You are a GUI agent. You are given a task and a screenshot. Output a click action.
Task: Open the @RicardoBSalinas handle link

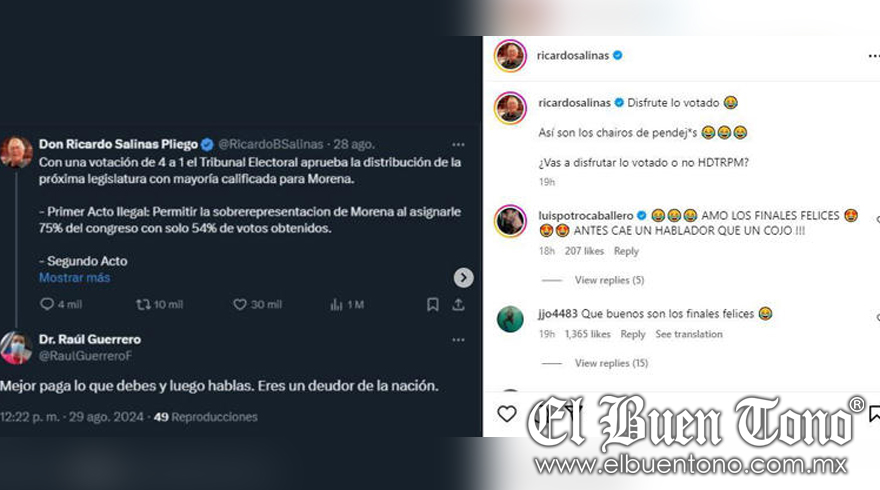(x=271, y=144)
